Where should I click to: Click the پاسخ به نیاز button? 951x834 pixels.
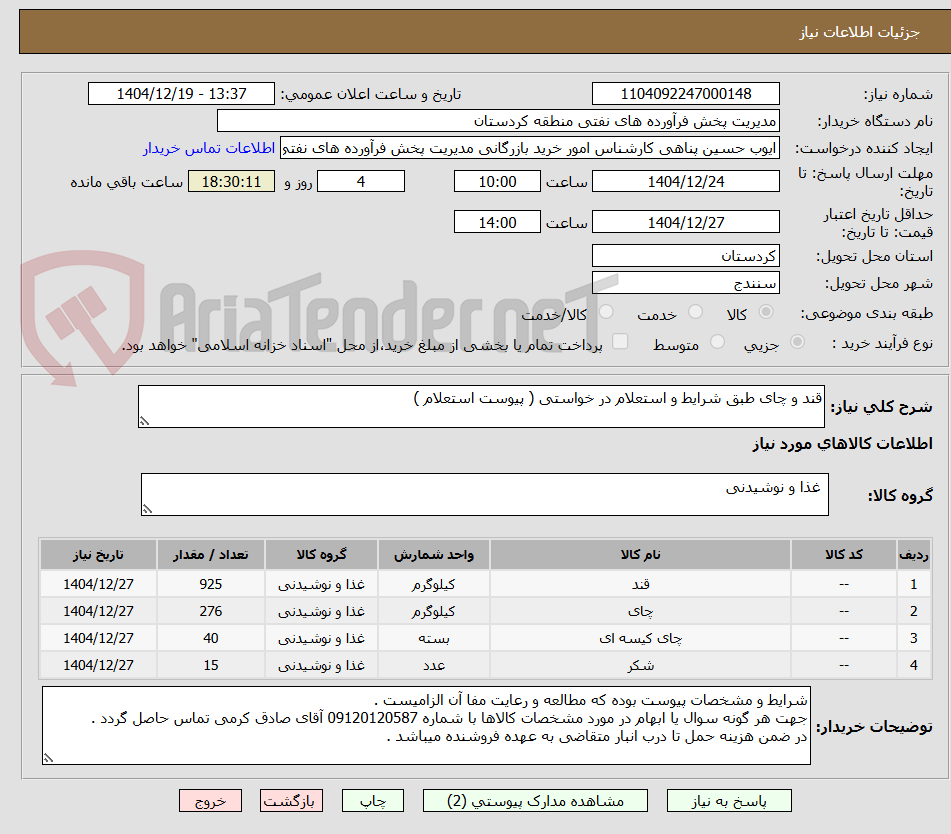tap(729, 801)
